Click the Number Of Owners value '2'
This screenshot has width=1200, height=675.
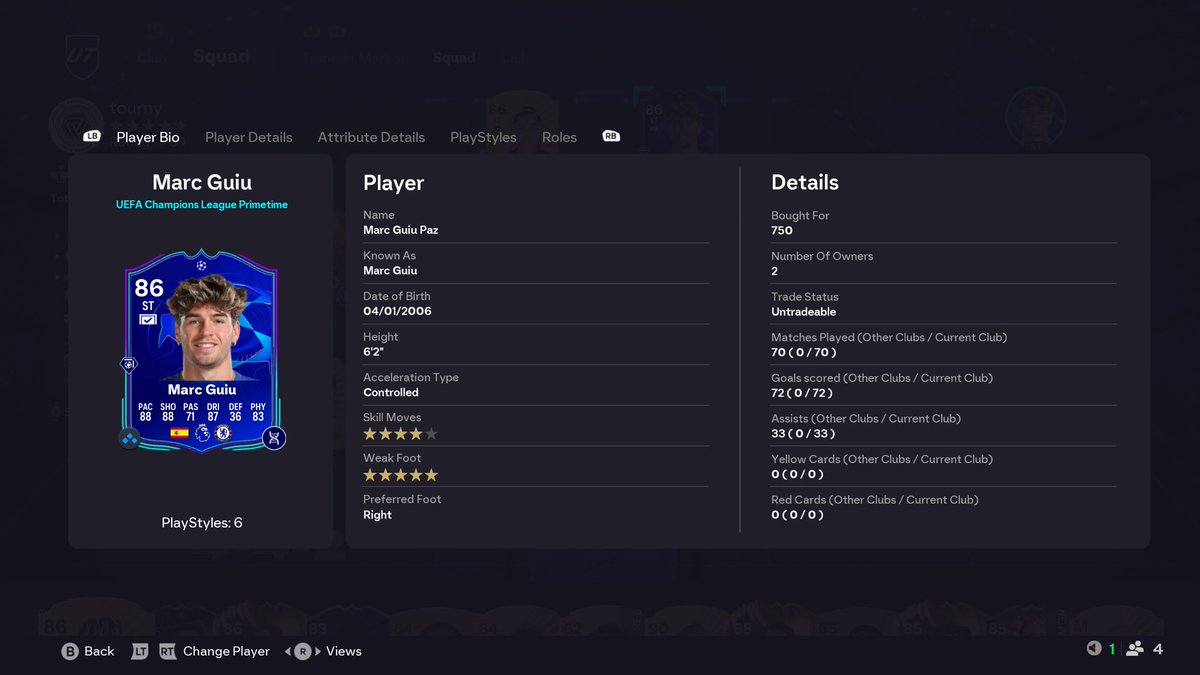(775, 271)
